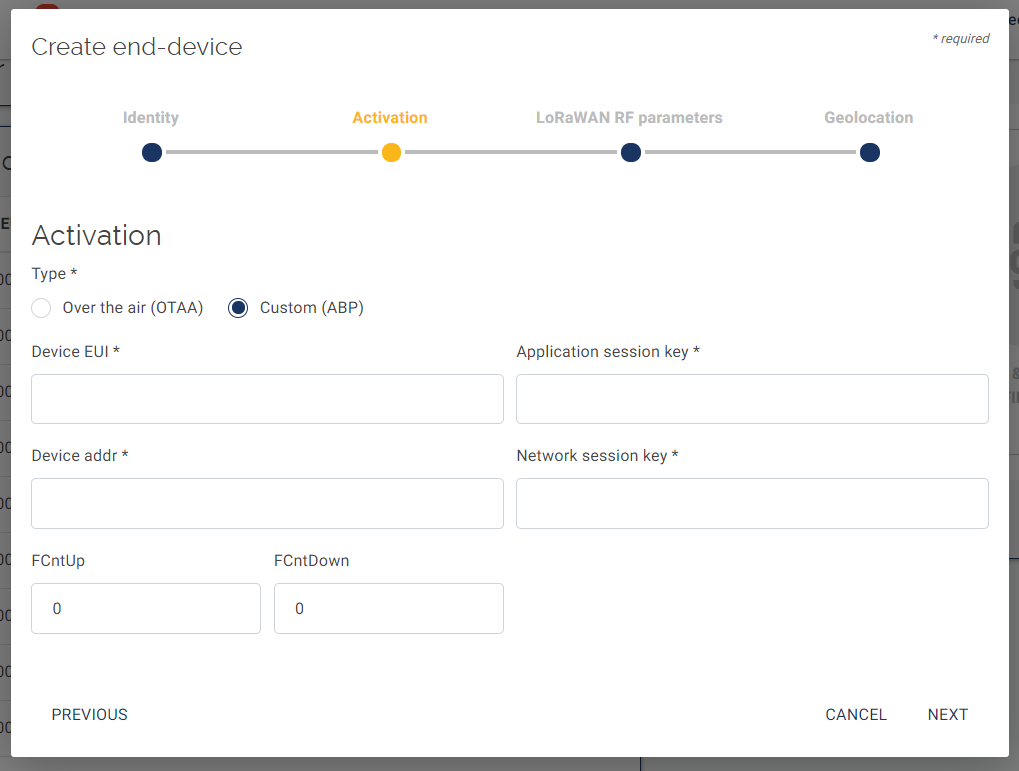This screenshot has width=1019, height=771.
Task: Jump to the Geolocation step label
Action: [x=868, y=117]
